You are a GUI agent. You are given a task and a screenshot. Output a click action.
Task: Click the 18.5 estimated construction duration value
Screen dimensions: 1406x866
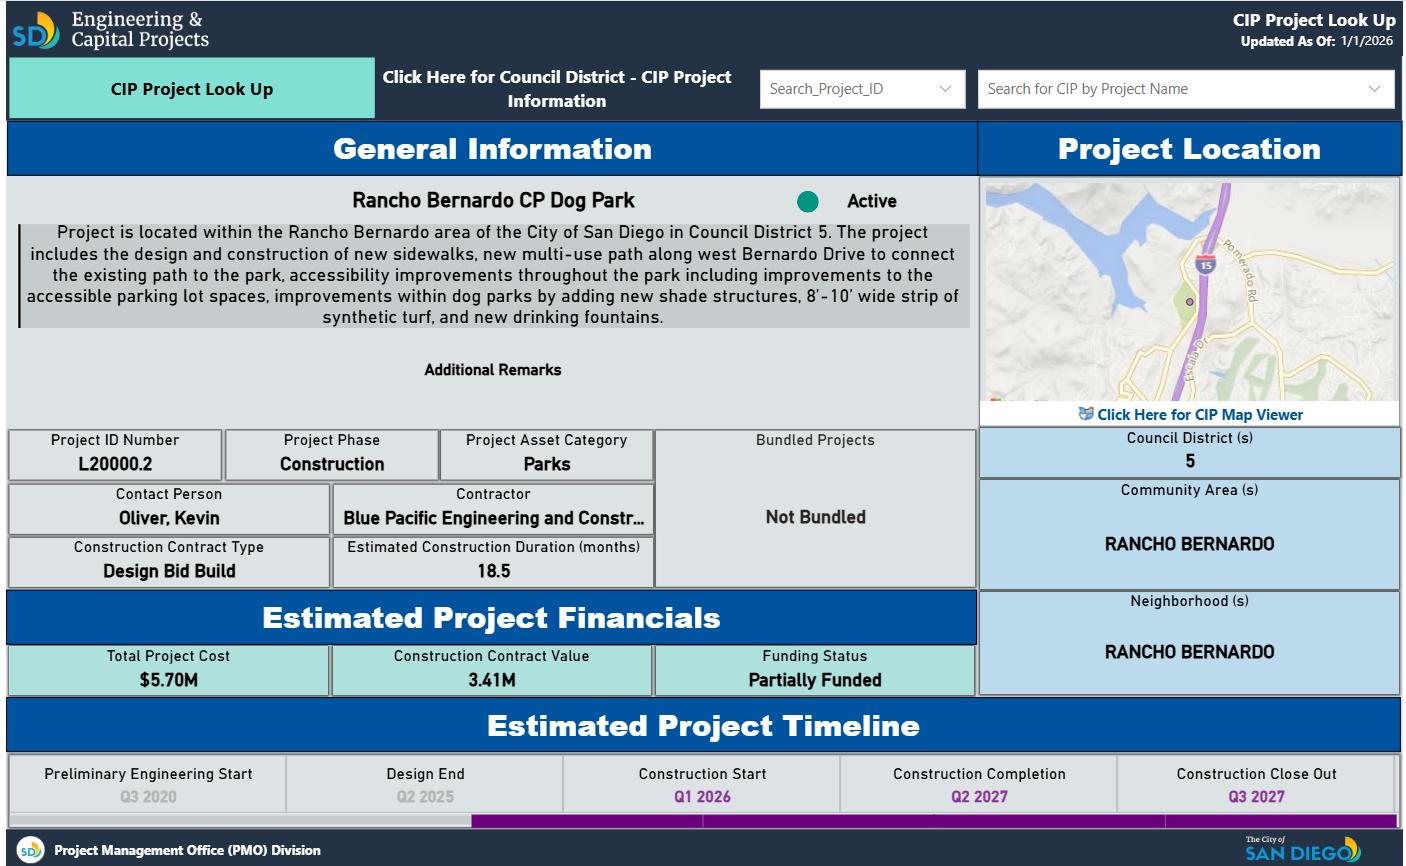point(494,571)
